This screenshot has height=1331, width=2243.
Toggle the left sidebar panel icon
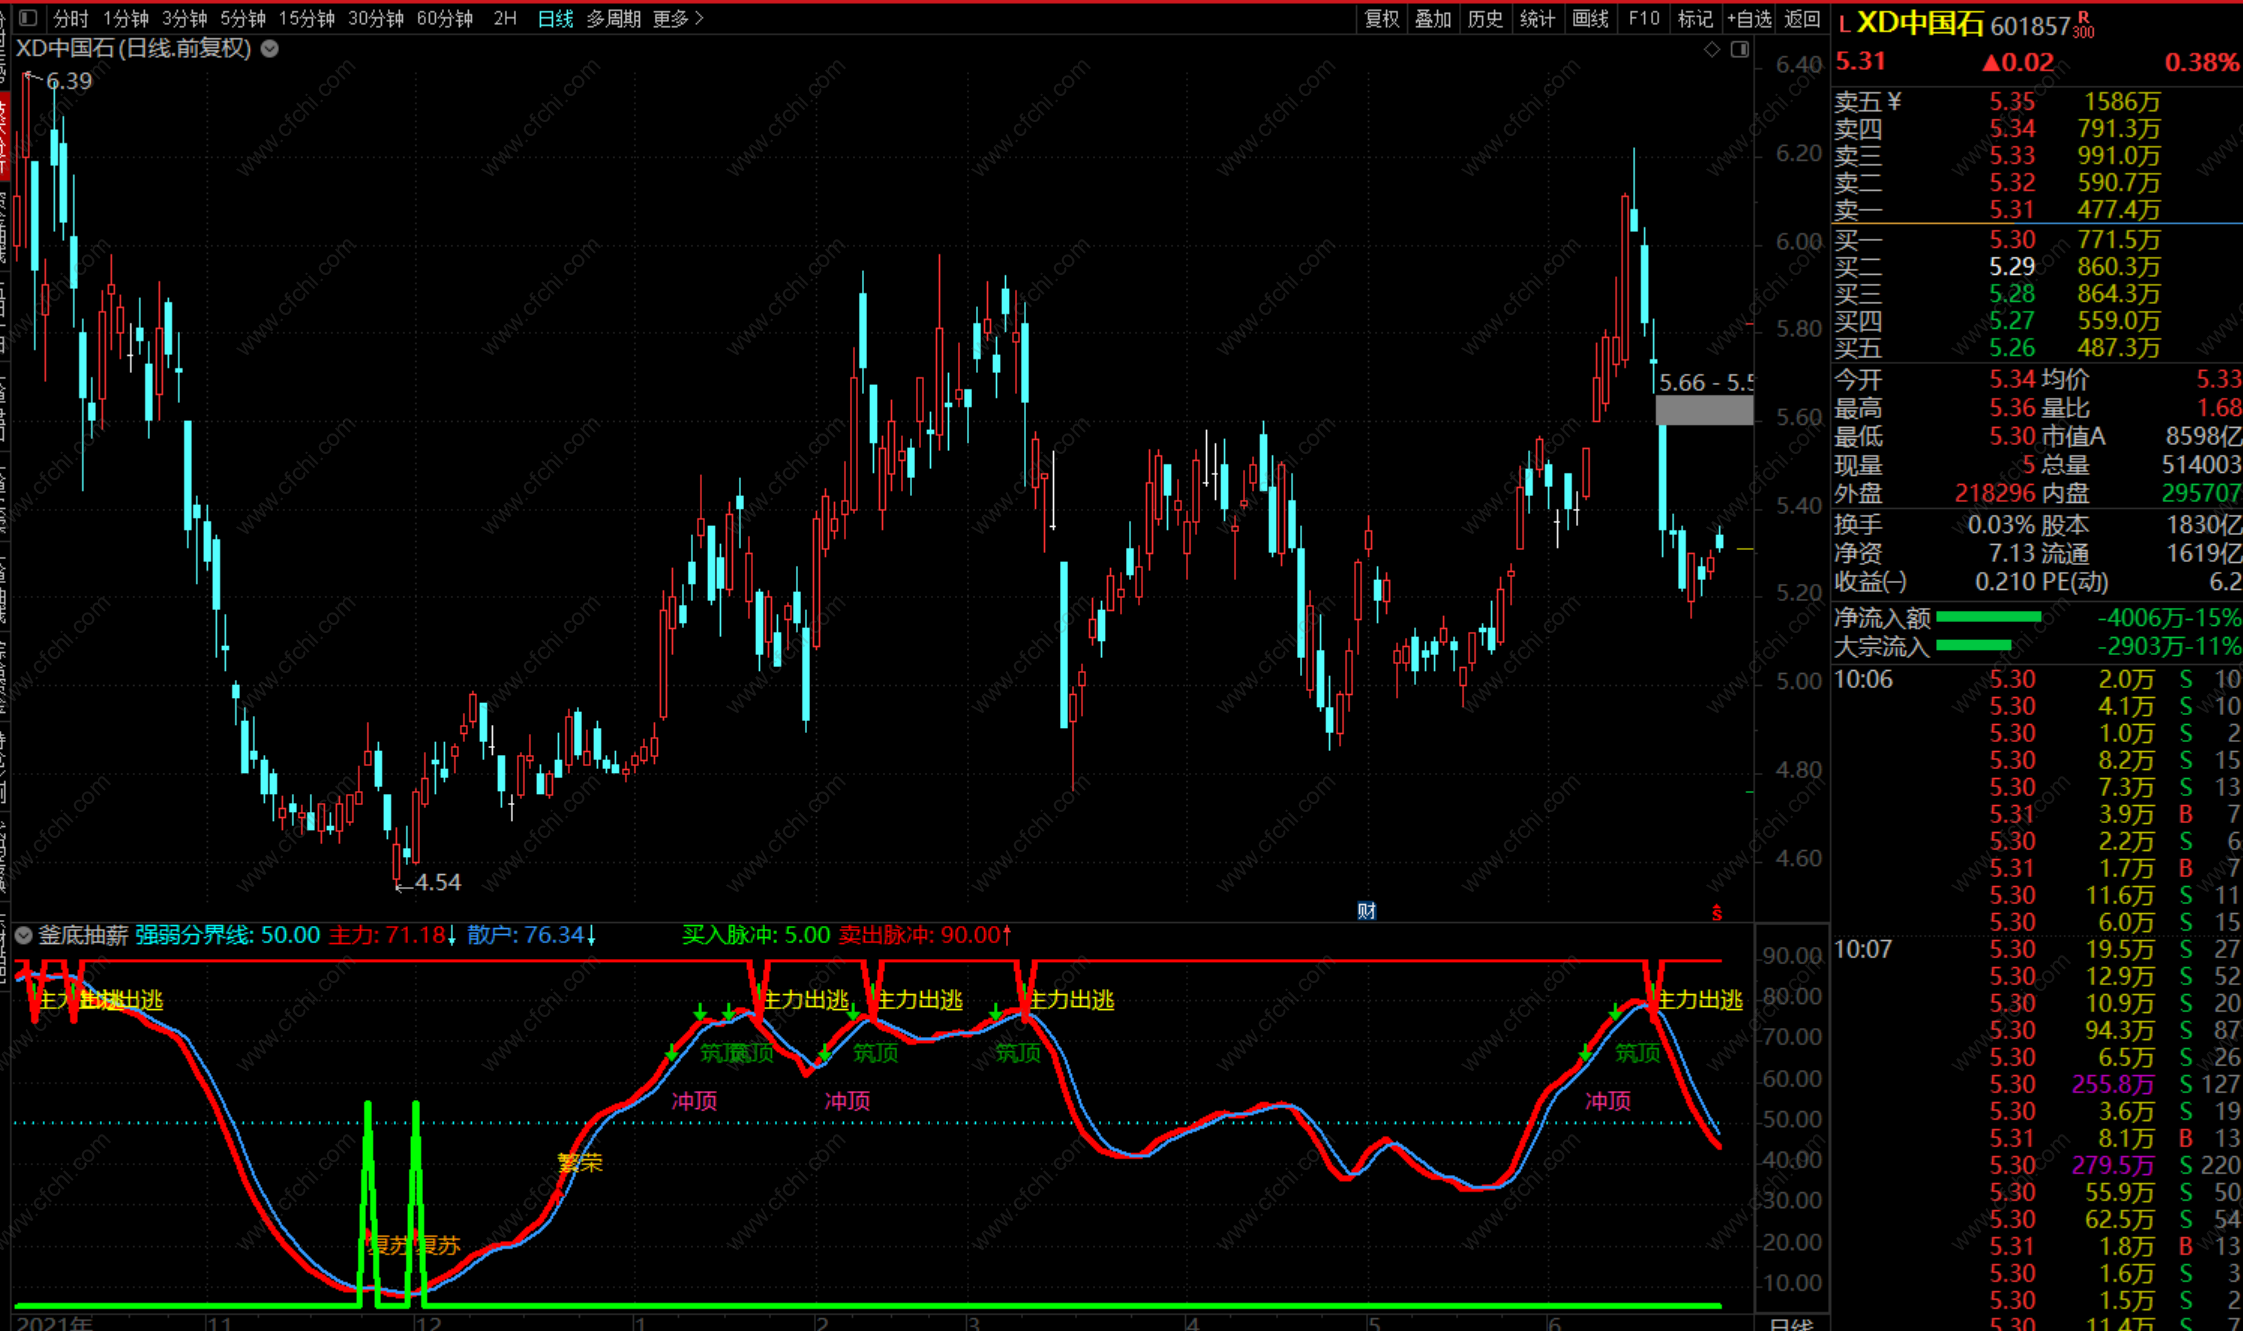pos(28,18)
